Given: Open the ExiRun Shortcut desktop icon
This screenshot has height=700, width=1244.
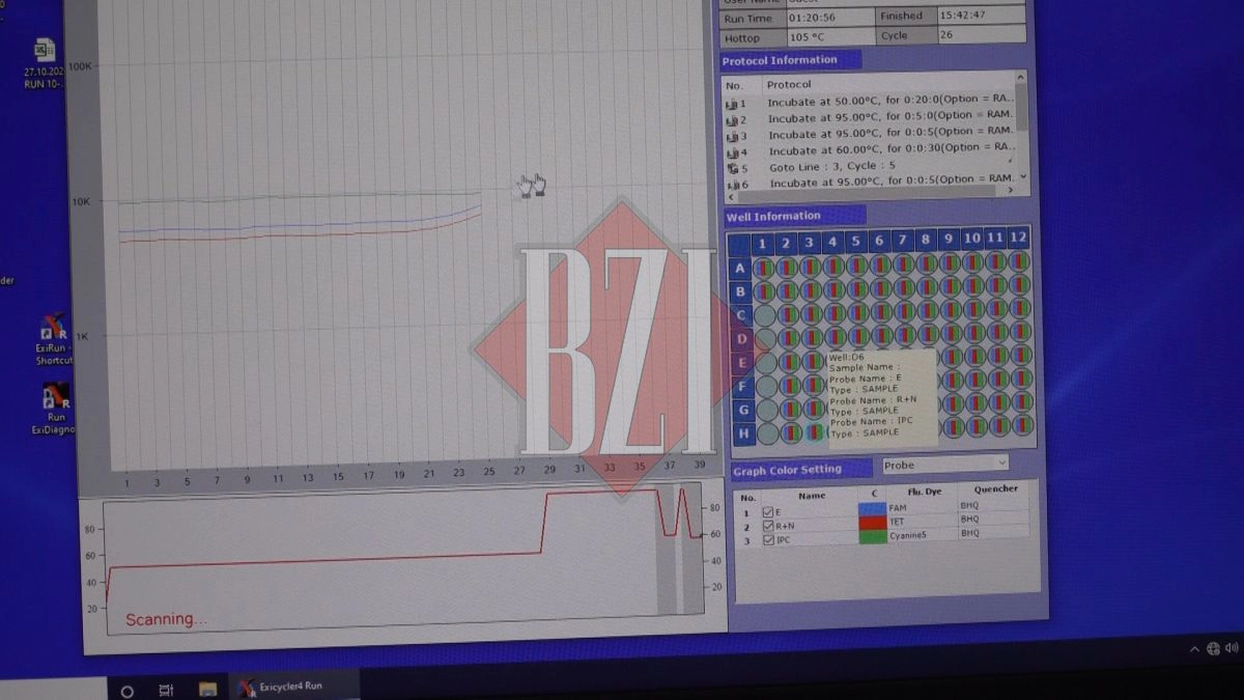Looking at the screenshot, I should (x=52, y=331).
